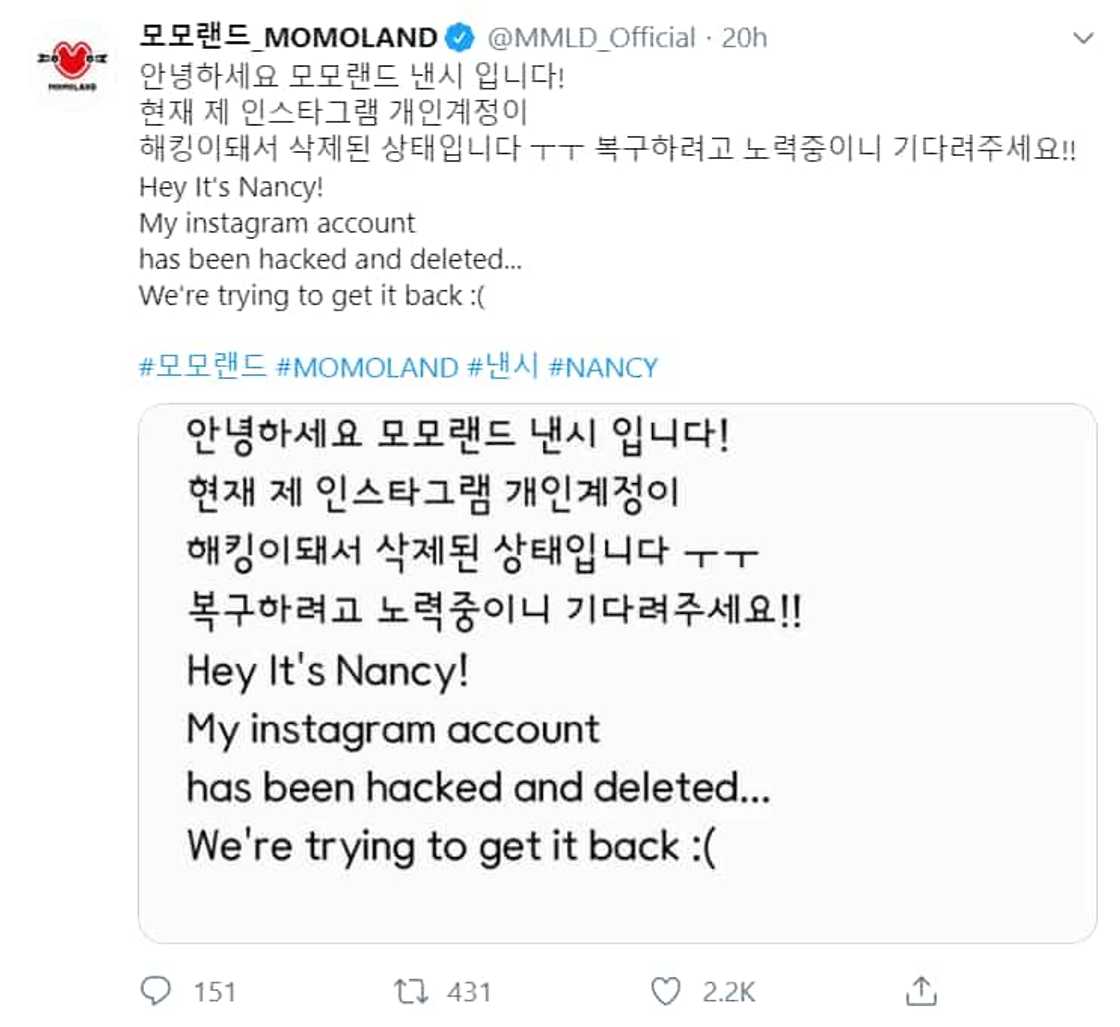Click the 2.2K likes count
This screenshot has width=1120, height=1027.
pyautogui.click(x=728, y=991)
